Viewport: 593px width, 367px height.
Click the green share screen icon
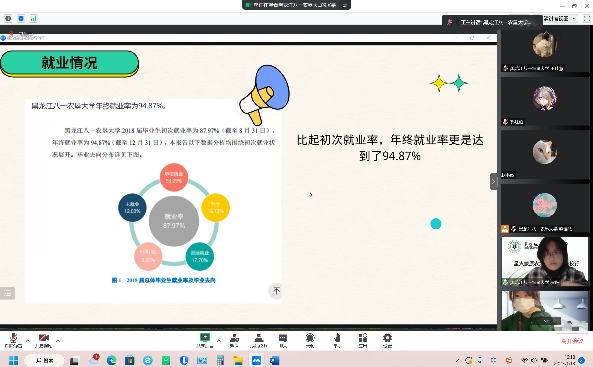tap(205, 337)
